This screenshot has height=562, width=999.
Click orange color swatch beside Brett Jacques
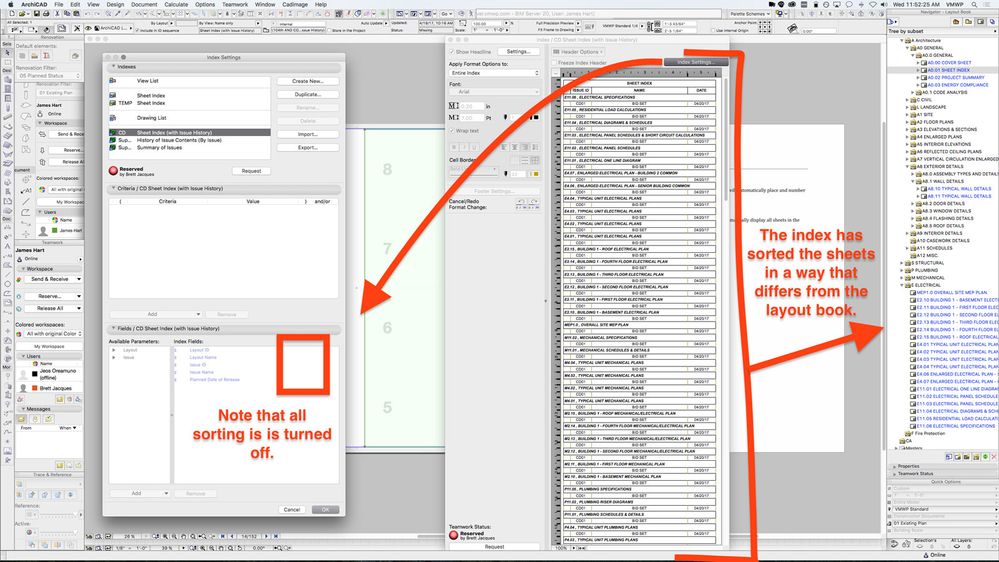[x=34, y=388]
